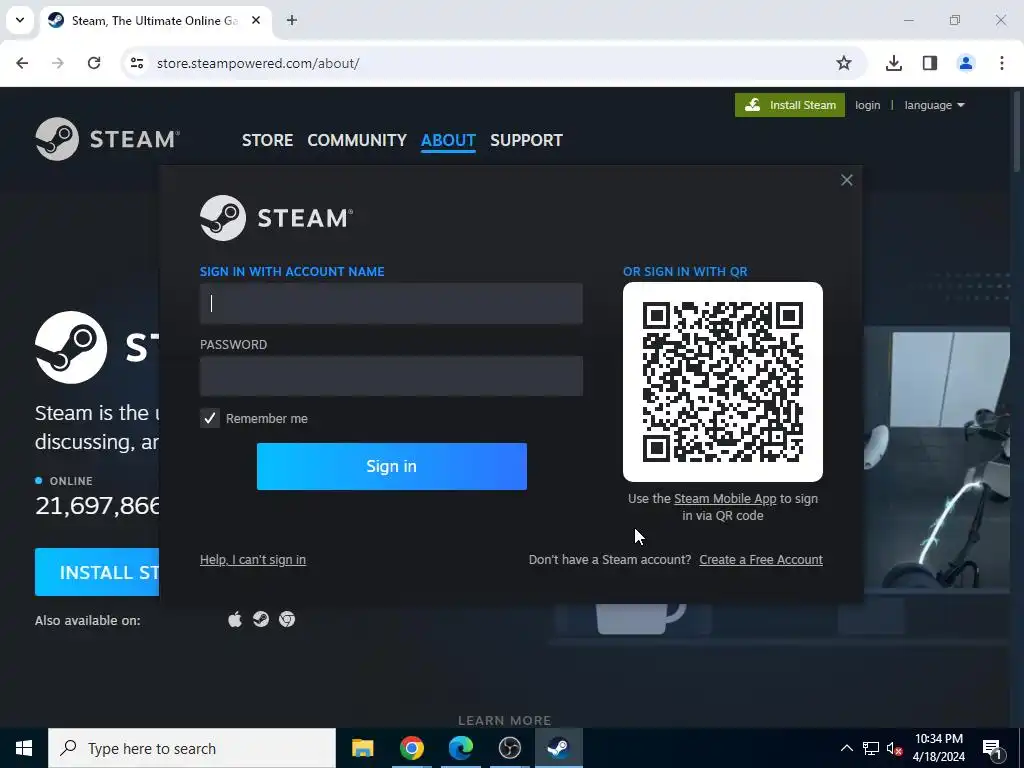The height and width of the screenshot is (768, 1024).
Task: Click the SteamOS platform icon
Action: point(261,619)
